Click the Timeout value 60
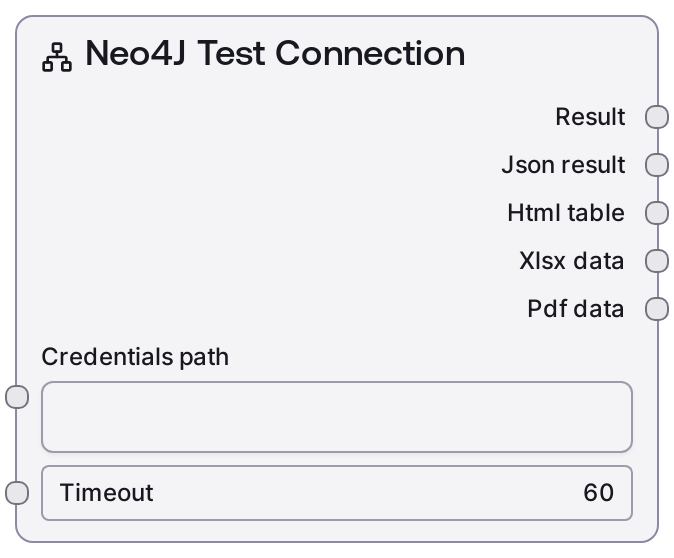Viewport: 674px width, 558px height. pyautogui.click(x=598, y=493)
